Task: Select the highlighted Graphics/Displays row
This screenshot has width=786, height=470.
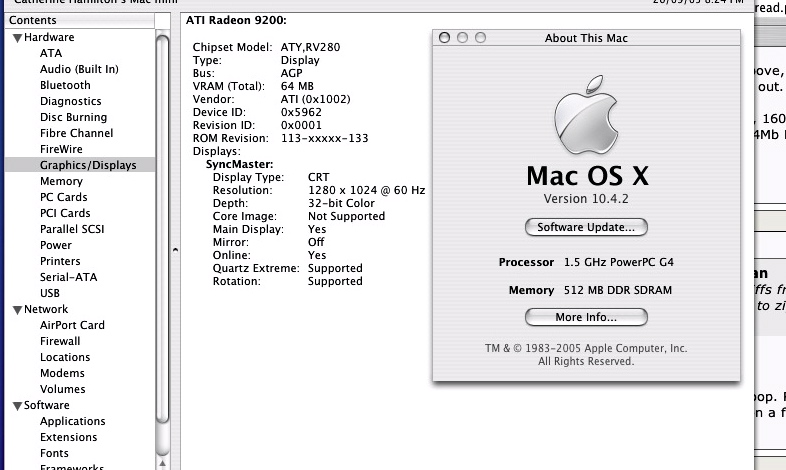Action: [x=80, y=165]
